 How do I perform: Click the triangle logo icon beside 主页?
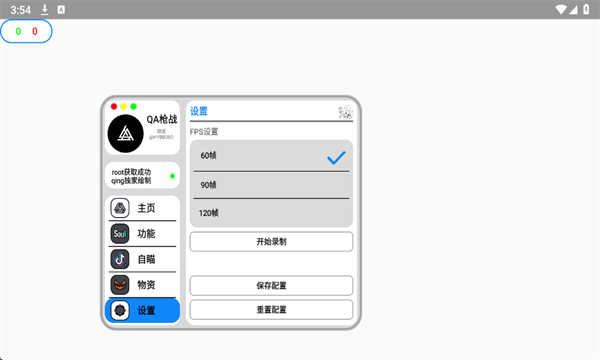pos(120,208)
